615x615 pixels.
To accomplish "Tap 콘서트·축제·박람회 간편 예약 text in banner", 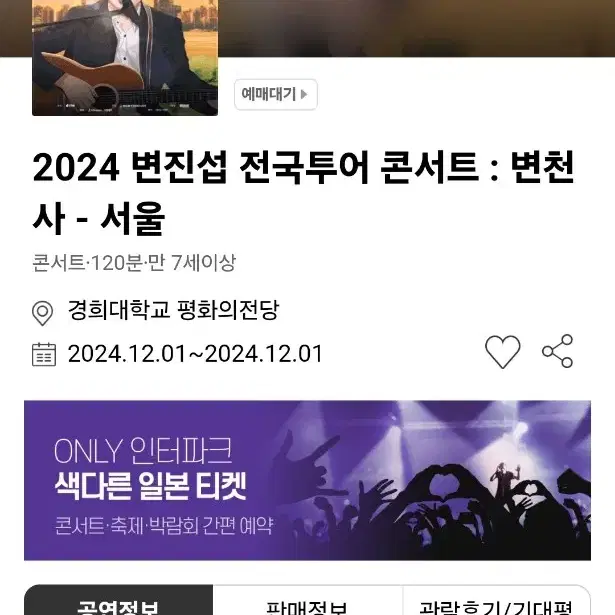I will click(x=164, y=526).
